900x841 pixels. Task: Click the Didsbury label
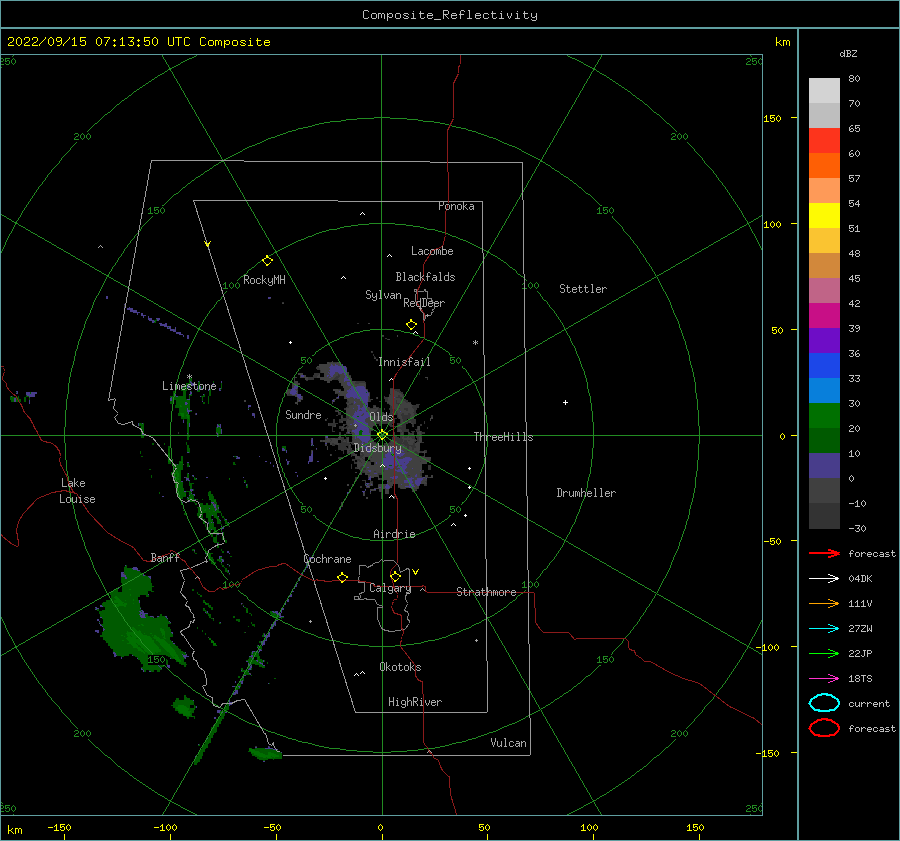[377, 448]
